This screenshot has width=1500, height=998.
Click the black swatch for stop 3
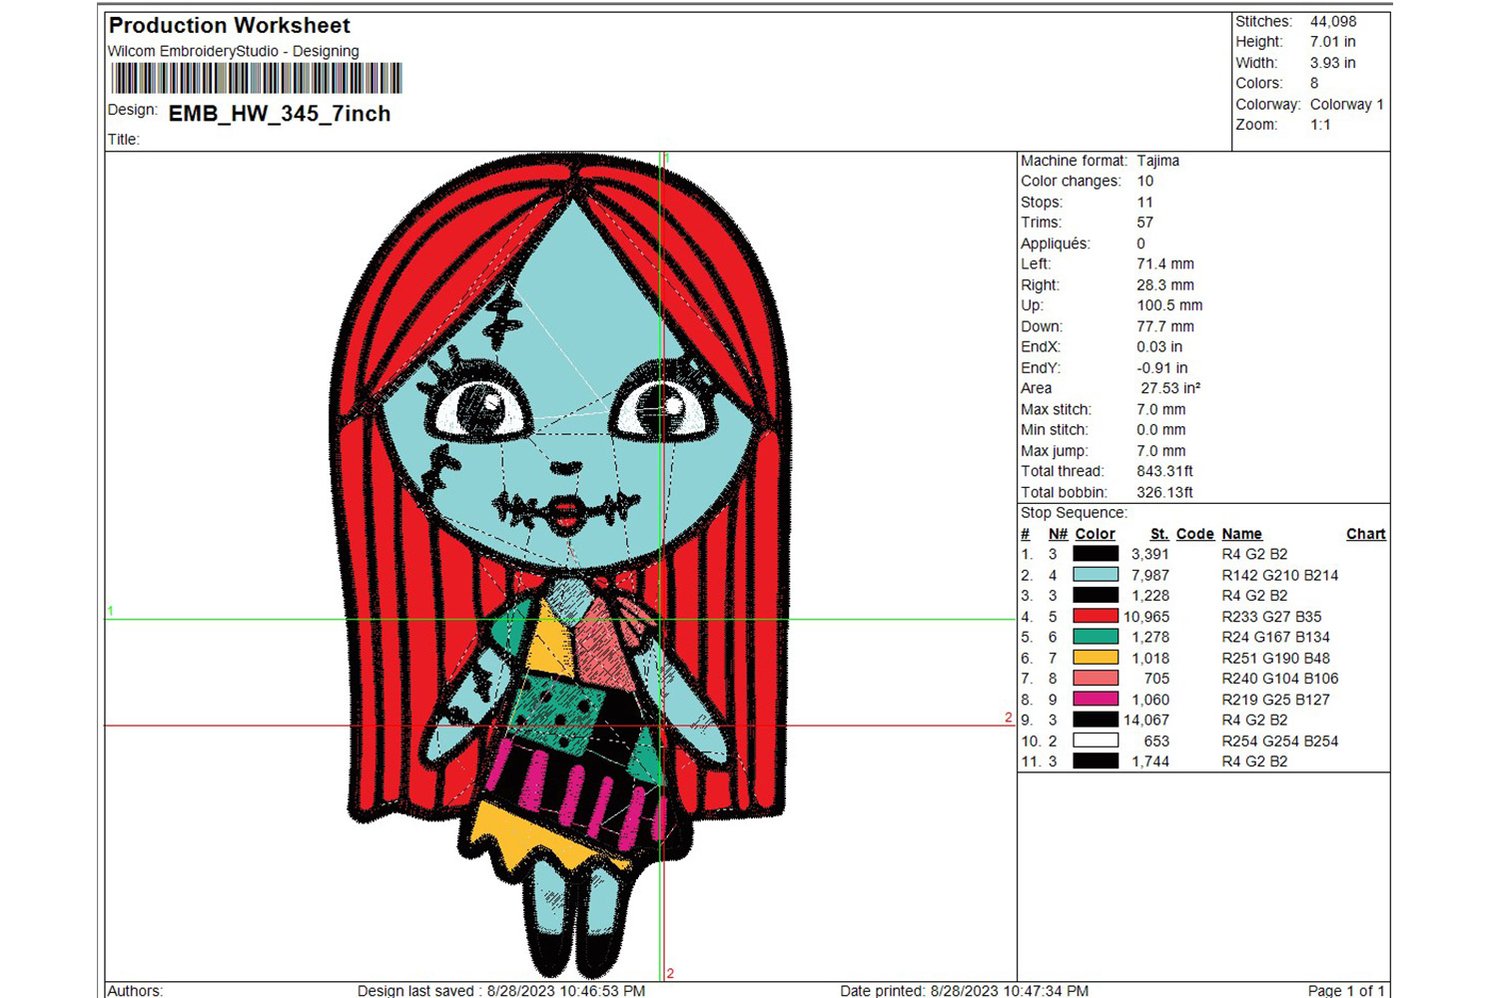tap(1095, 595)
